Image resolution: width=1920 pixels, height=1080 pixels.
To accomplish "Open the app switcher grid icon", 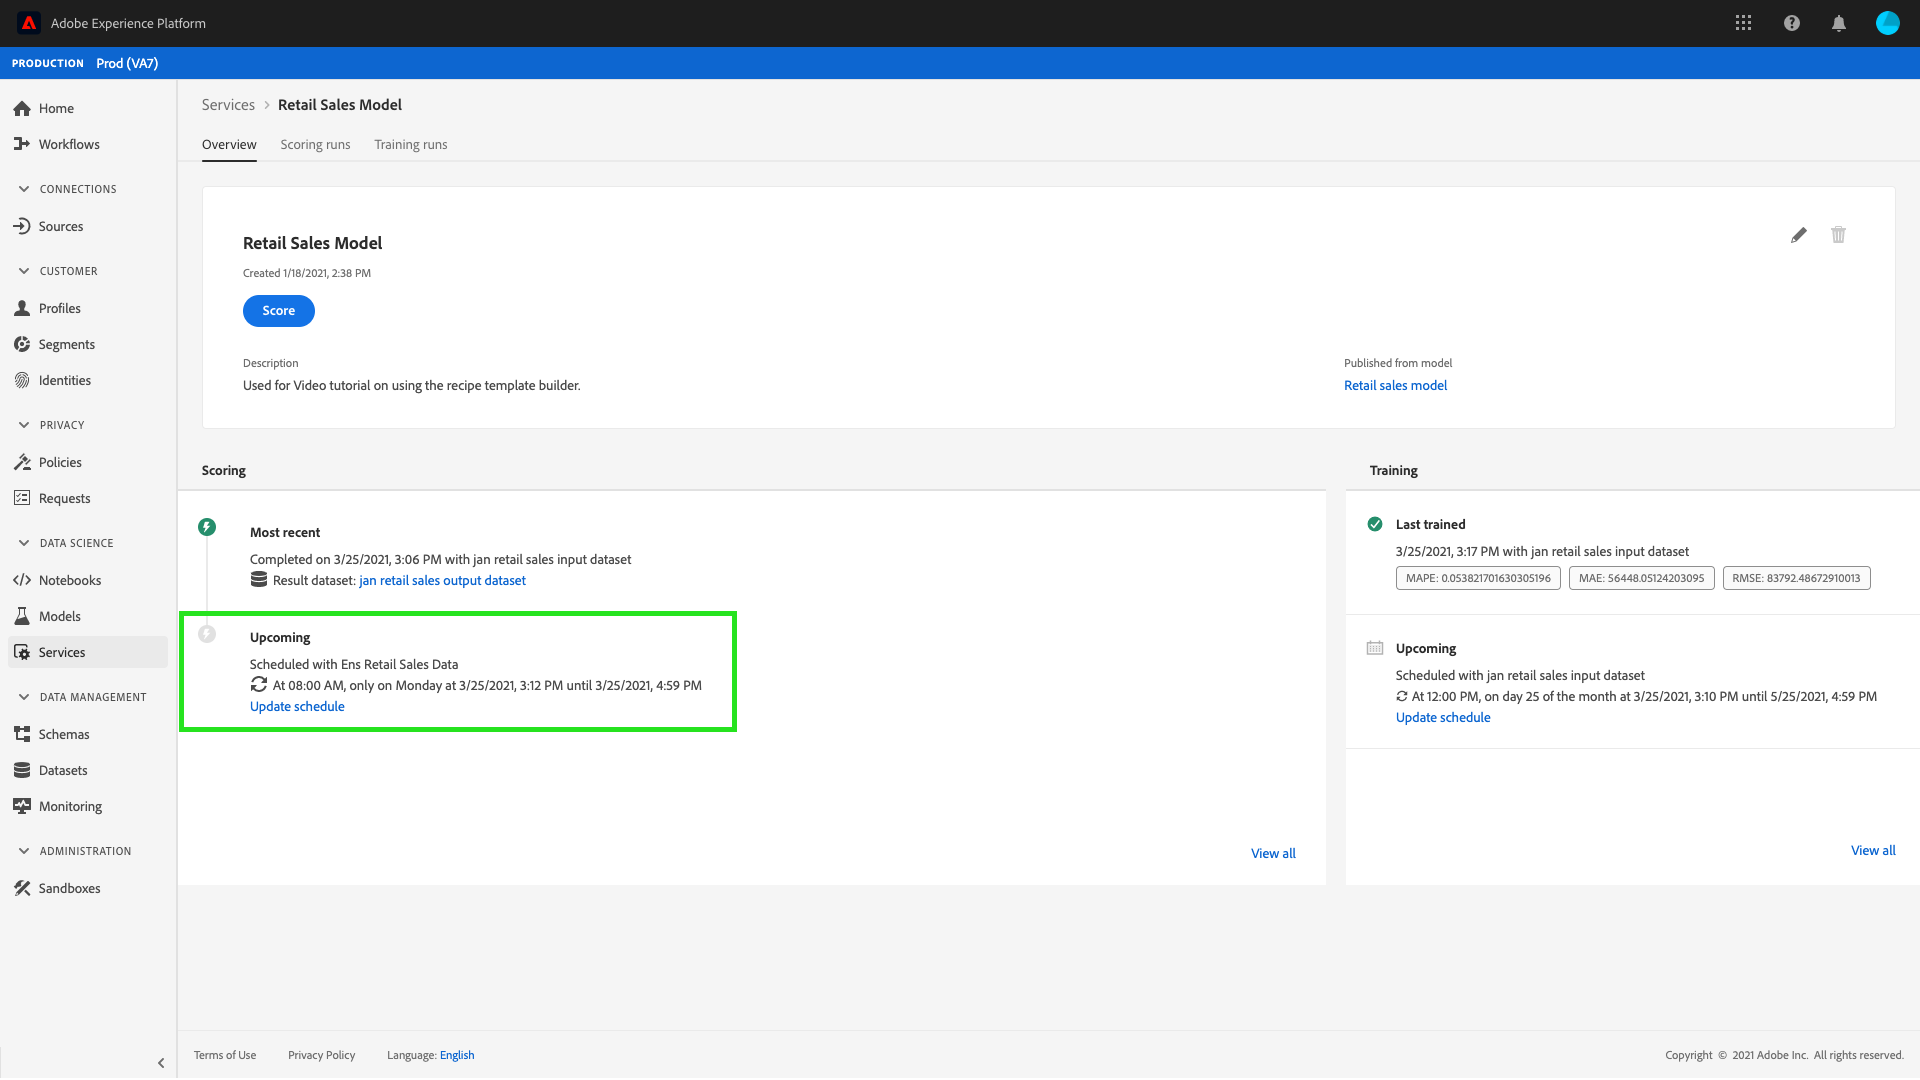I will pyautogui.click(x=1743, y=23).
